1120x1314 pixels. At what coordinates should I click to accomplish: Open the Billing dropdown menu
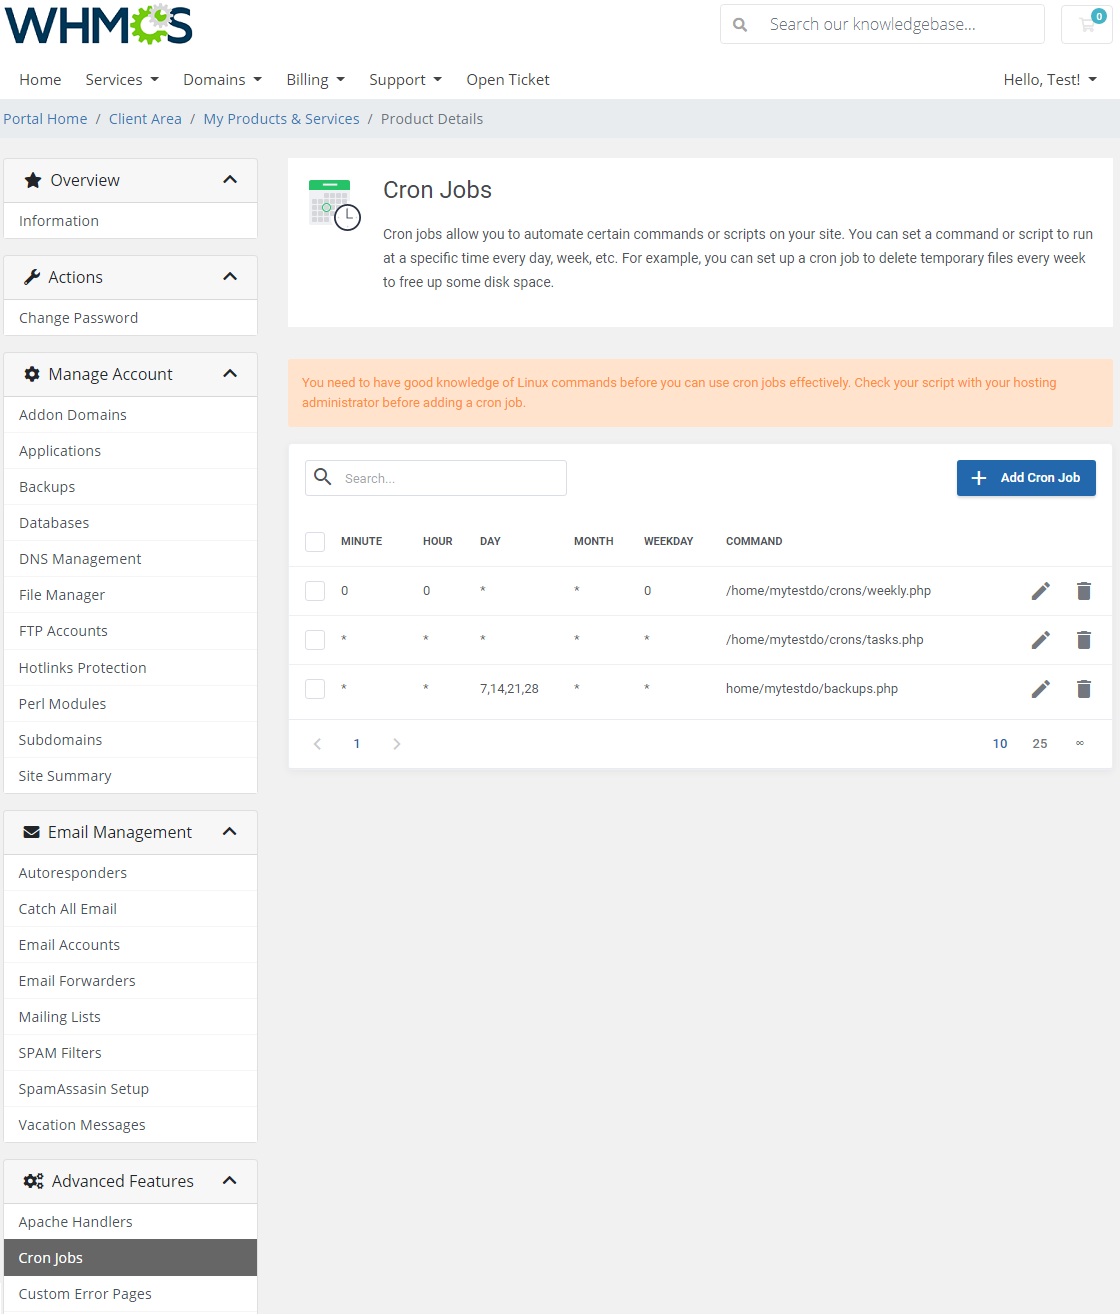315,80
